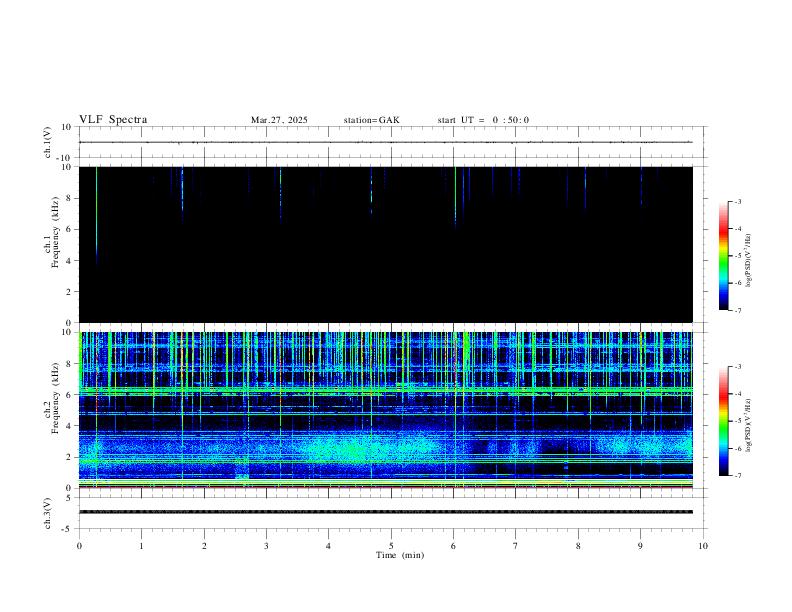
Task: Click the 8 kHz tick label on ch.1 axis
Action: [69, 198]
